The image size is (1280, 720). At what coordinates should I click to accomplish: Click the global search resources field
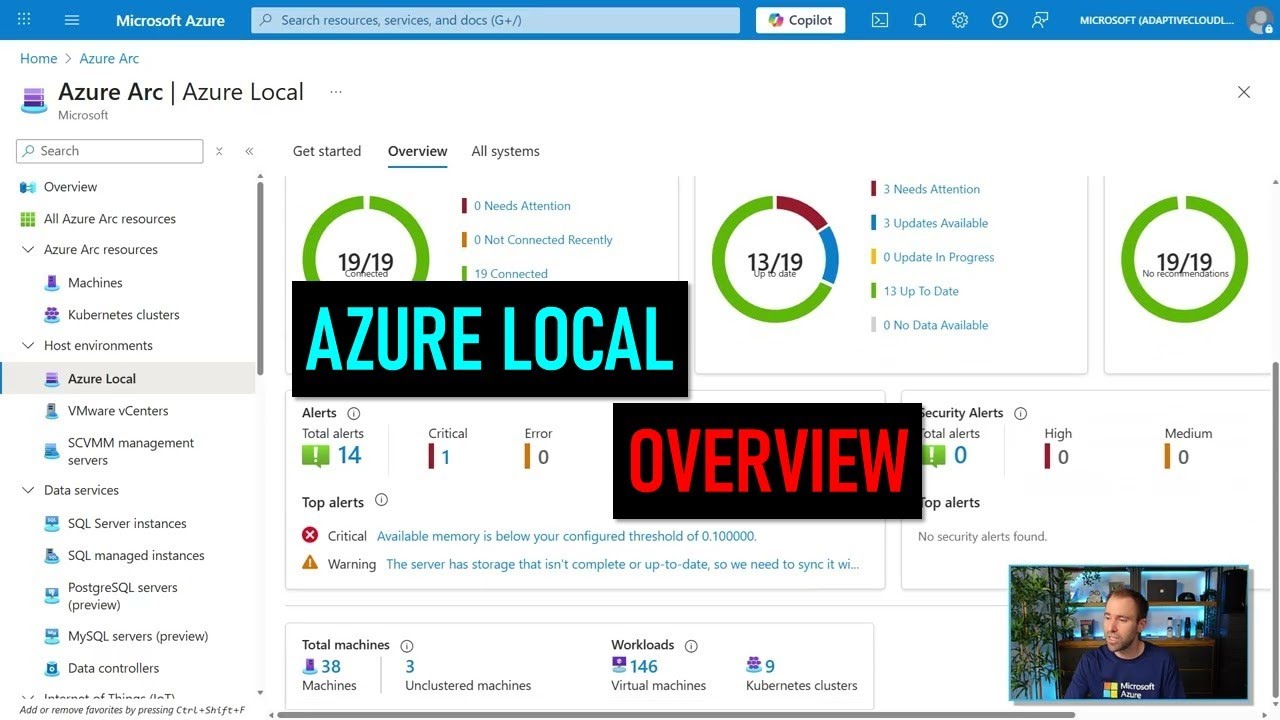coord(495,20)
